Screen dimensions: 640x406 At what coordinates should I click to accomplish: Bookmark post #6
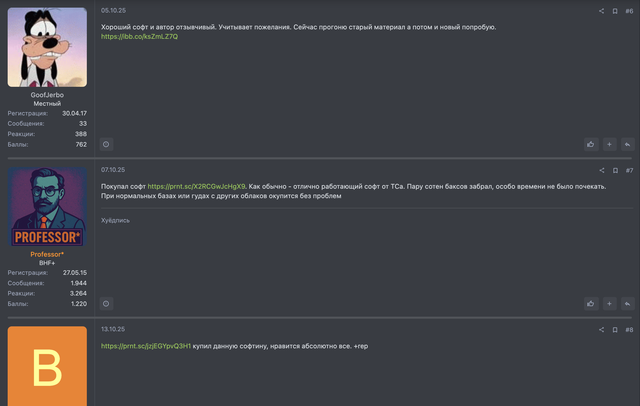tap(614, 11)
